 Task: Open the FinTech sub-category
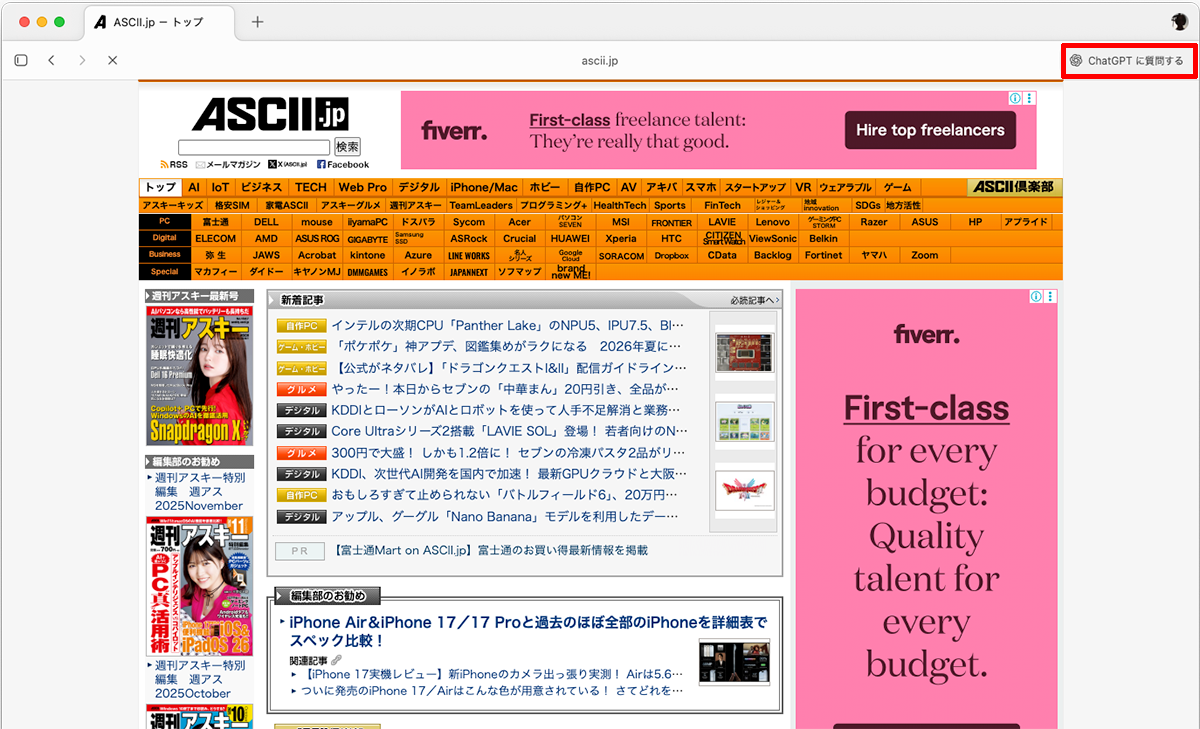pos(722,205)
